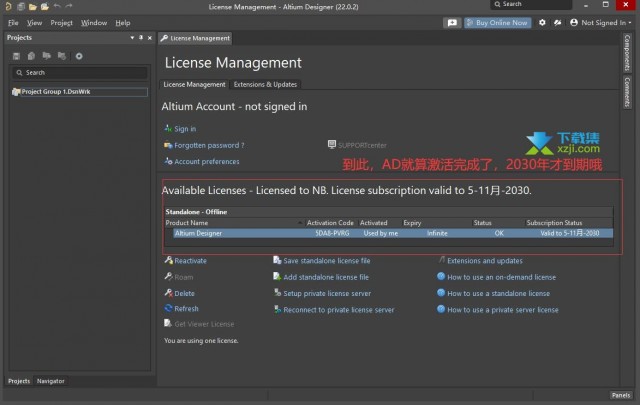Click the copy documents icon in Projects panel
640x405 pixels.
click(x=31, y=56)
